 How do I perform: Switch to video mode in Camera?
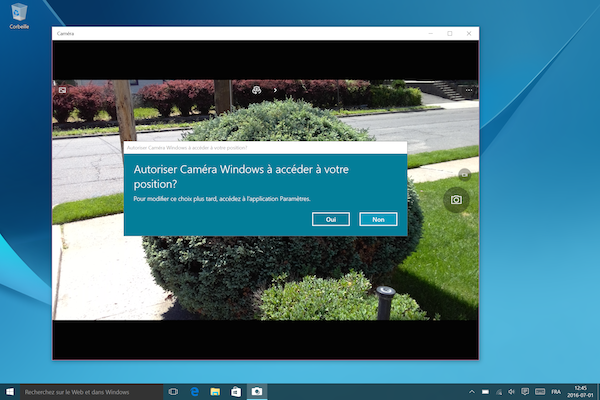click(x=465, y=175)
